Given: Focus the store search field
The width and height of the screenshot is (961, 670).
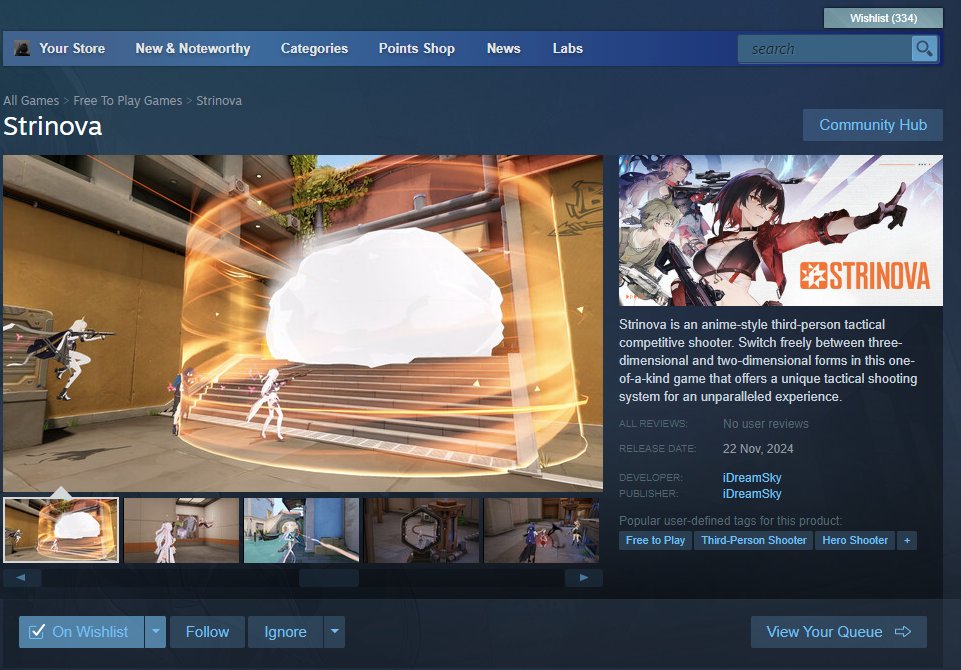Looking at the screenshot, I should tap(824, 48).
